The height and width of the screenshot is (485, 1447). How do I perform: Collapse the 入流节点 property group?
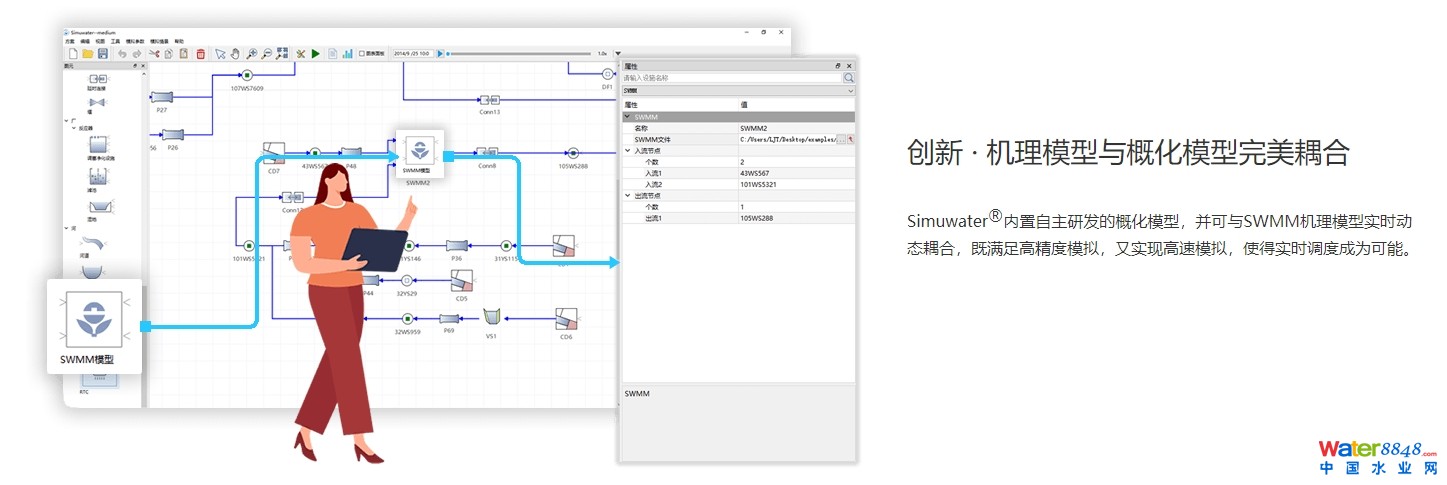click(x=627, y=150)
